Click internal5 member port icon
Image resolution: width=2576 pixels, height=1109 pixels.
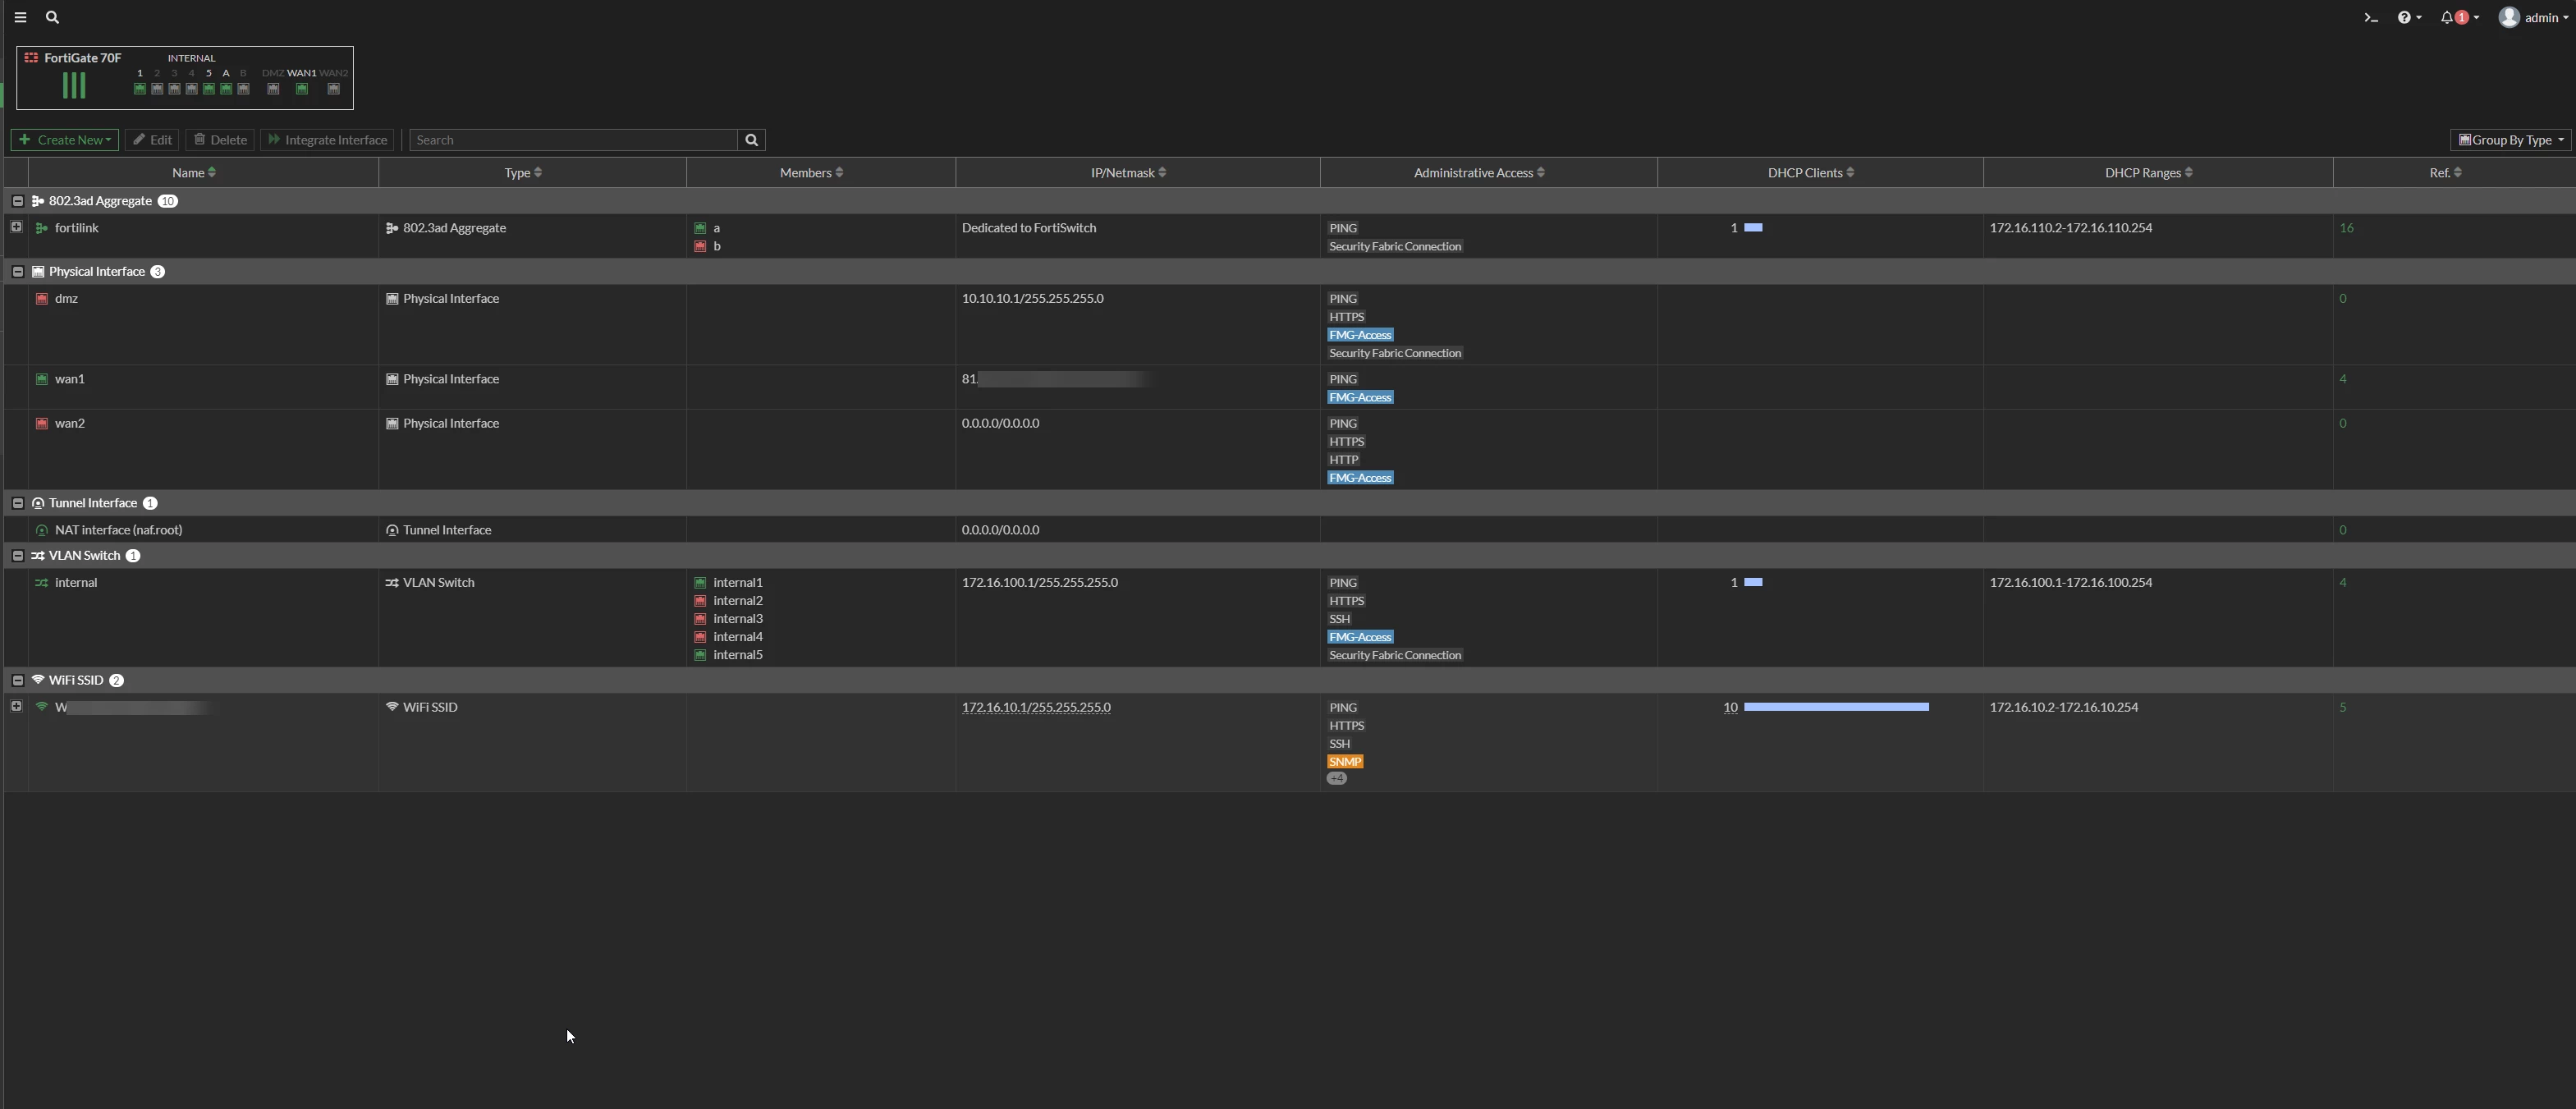click(700, 655)
